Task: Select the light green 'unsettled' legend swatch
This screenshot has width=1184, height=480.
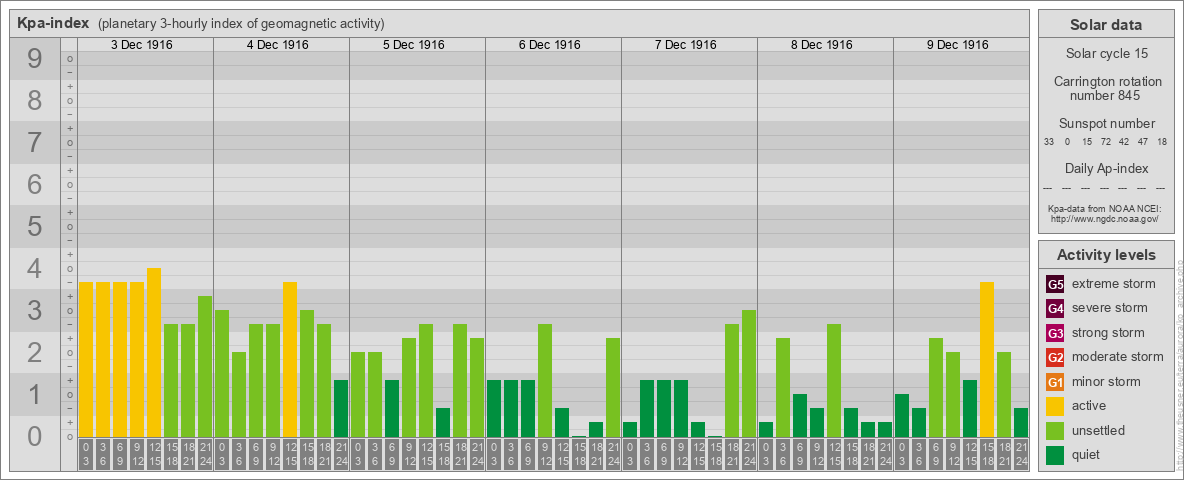Action: coord(1055,431)
